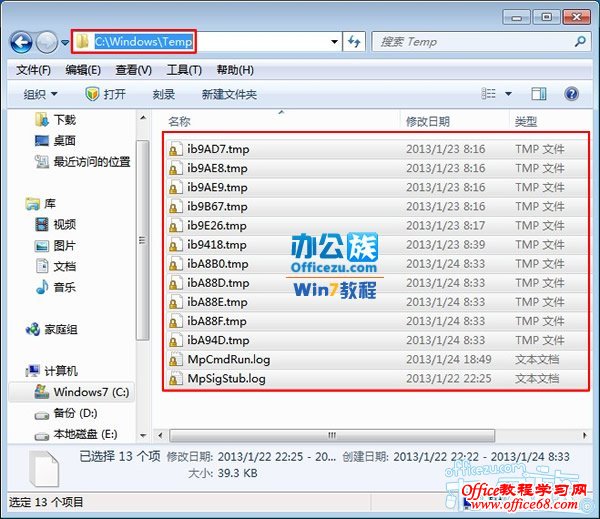The image size is (600, 519).
Task: Open 备份 (D:) drive
Action: point(66,413)
